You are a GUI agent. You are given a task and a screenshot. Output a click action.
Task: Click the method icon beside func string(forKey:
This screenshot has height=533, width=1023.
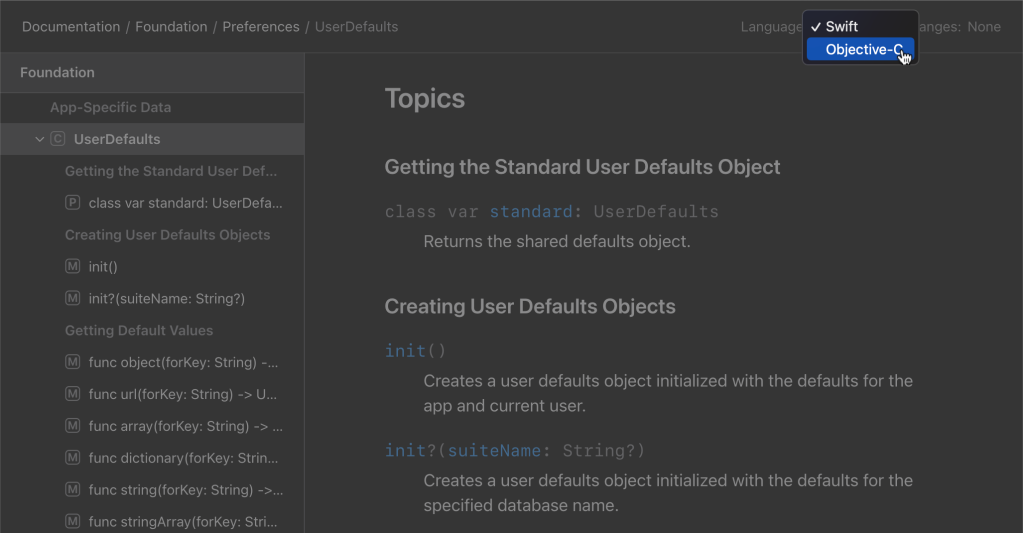click(72, 489)
